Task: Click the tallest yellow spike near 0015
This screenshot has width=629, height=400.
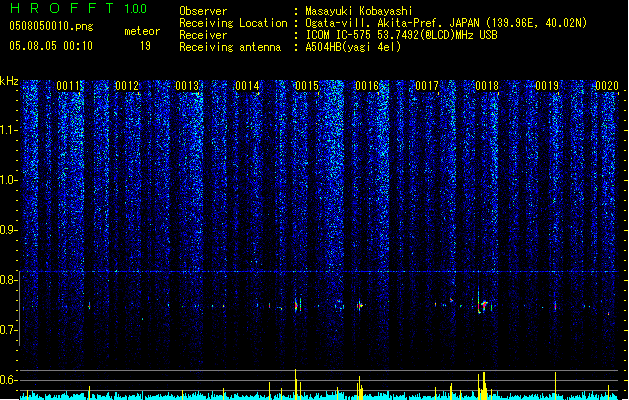Action: tap(296, 384)
